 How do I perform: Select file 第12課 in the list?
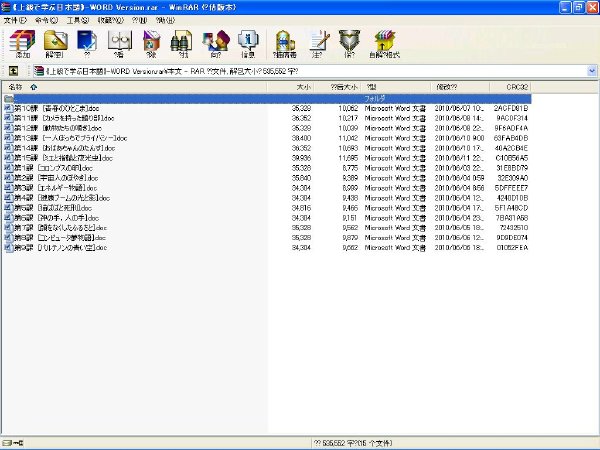pyautogui.click(x=267, y=128)
